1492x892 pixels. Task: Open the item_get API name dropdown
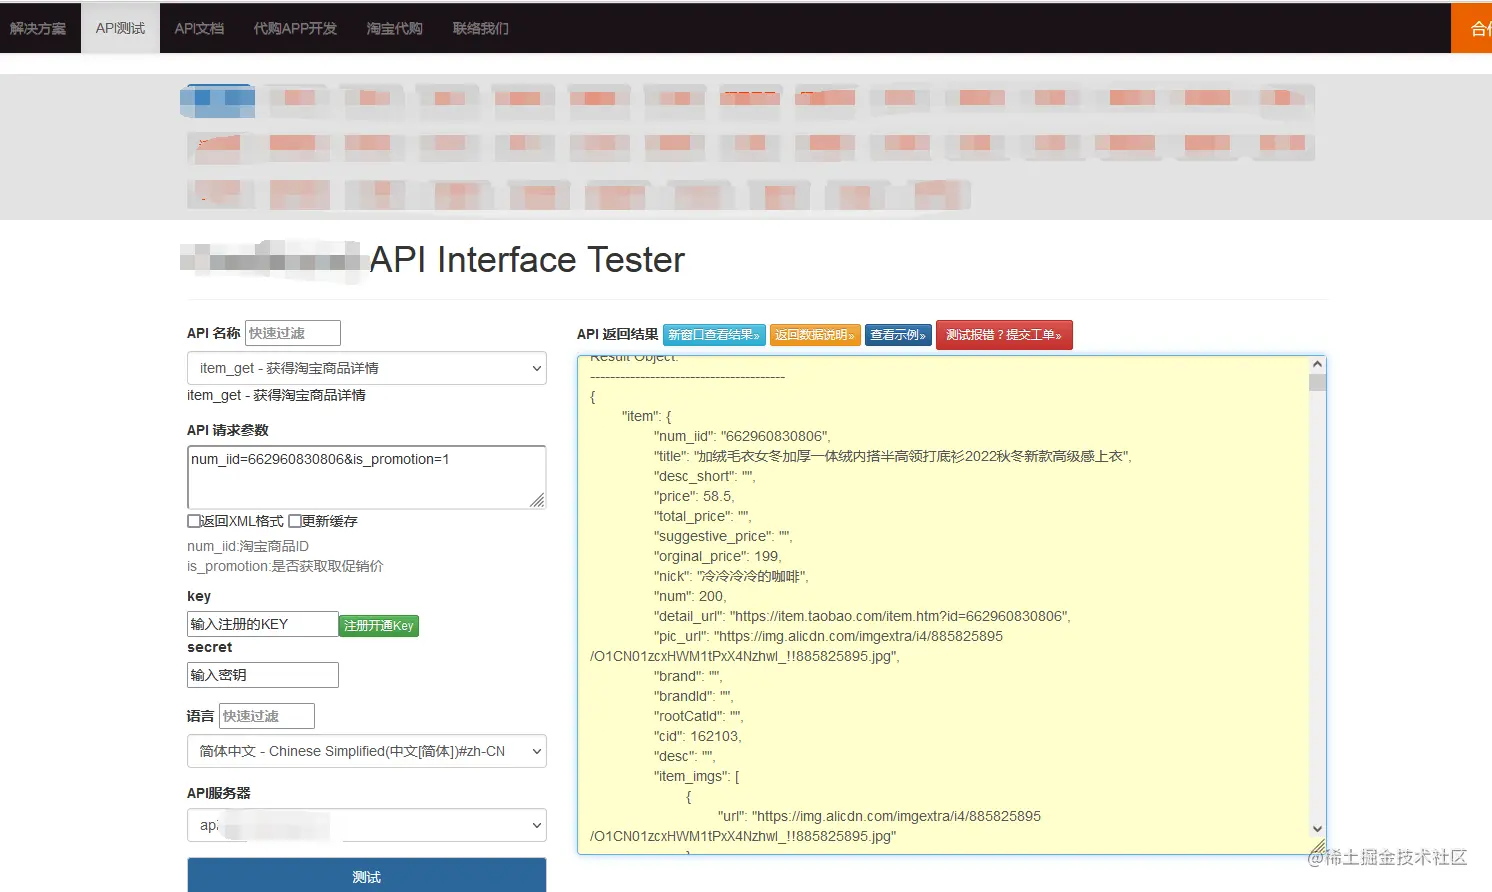(x=366, y=368)
